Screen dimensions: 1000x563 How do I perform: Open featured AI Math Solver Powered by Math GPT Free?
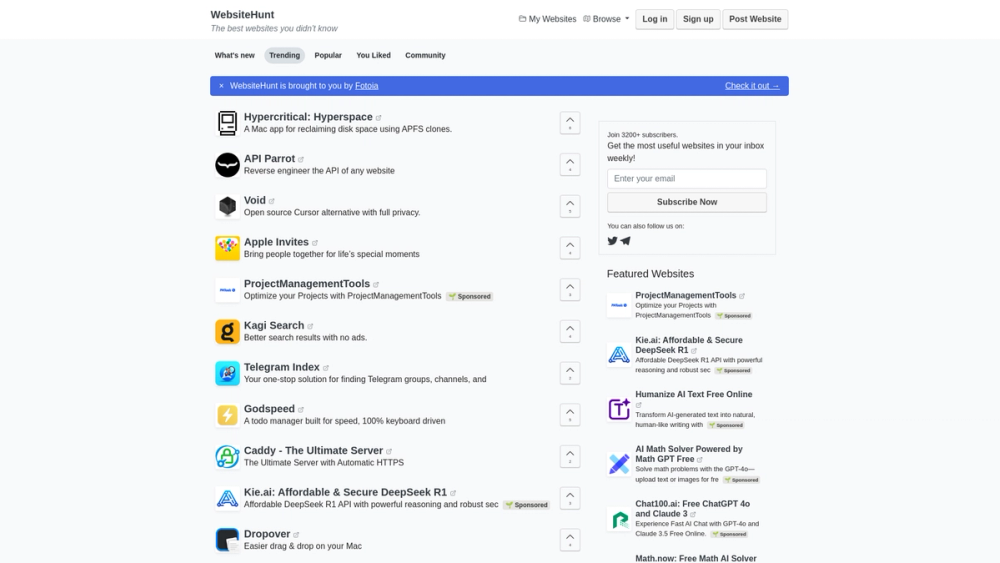689,454
